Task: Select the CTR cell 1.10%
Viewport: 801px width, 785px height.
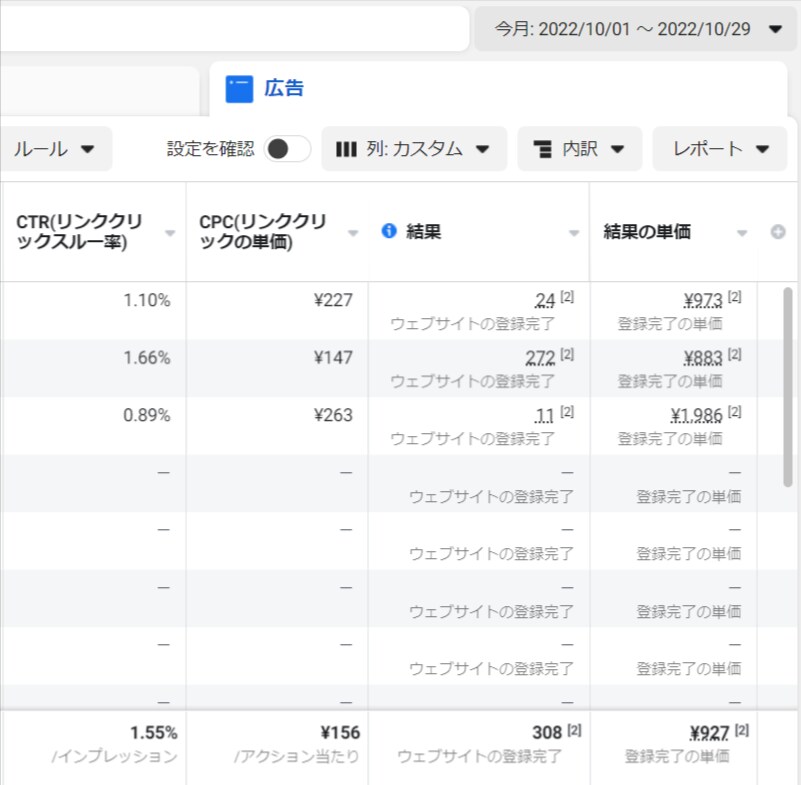Action: (147, 300)
